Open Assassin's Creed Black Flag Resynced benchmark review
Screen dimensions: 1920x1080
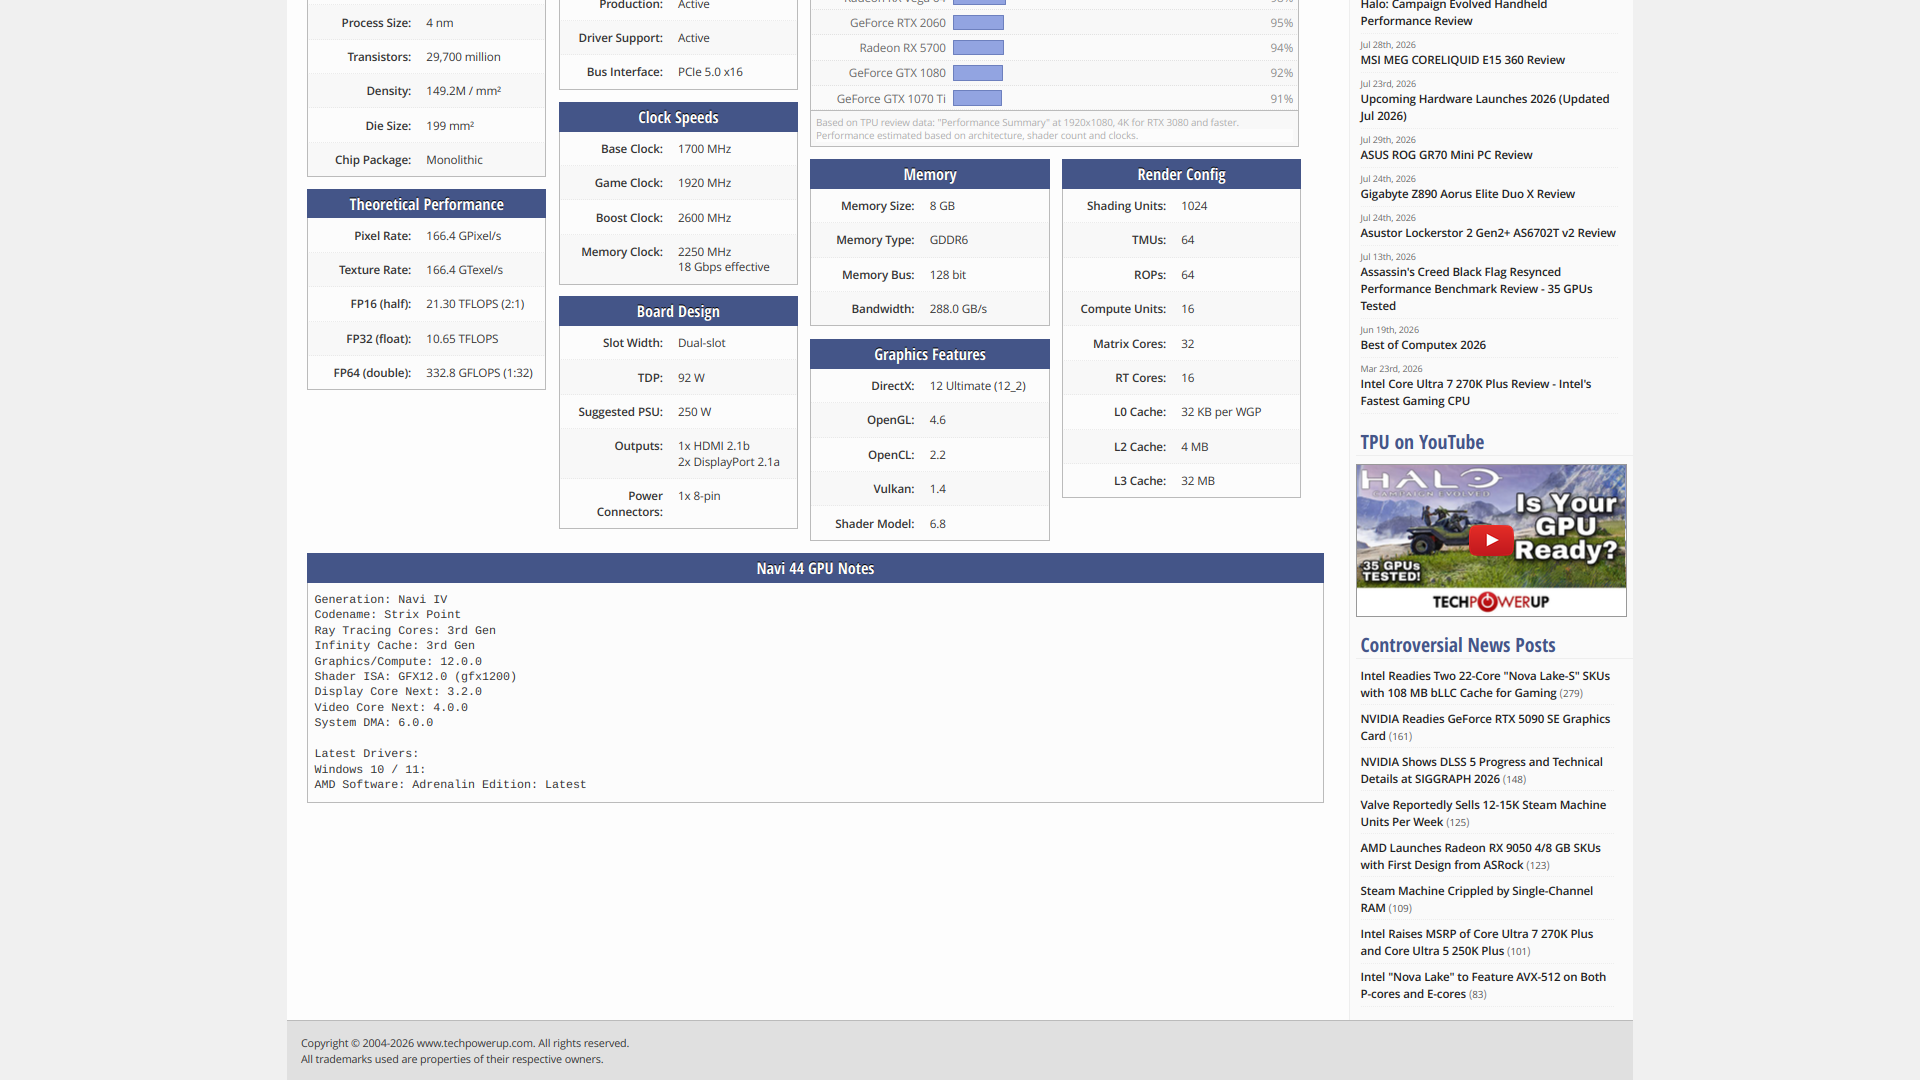1476,289
